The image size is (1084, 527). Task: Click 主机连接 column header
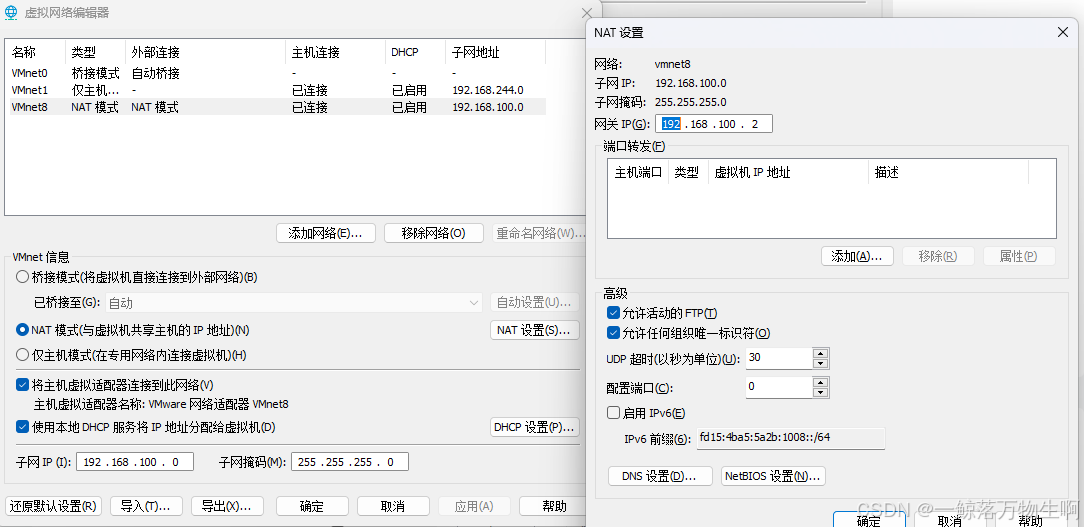pyautogui.click(x=335, y=52)
